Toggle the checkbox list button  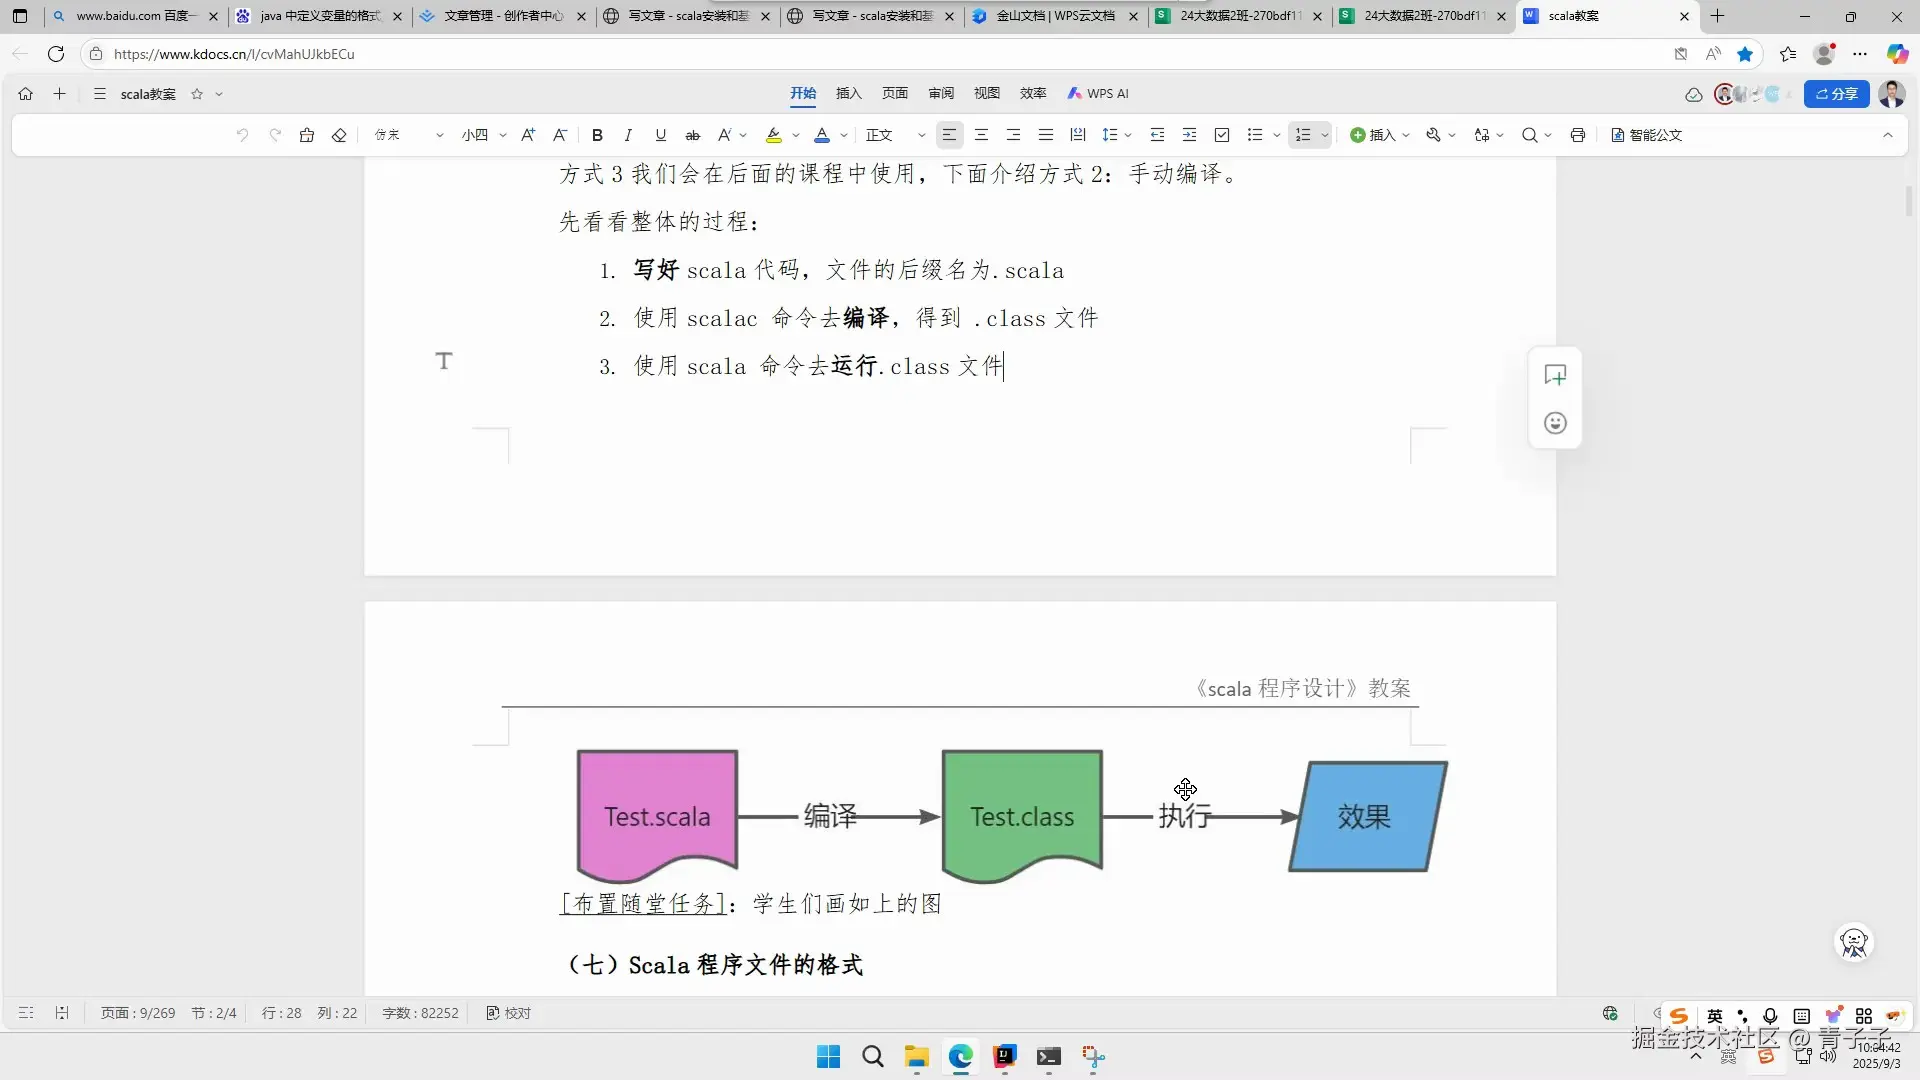pyautogui.click(x=1221, y=135)
